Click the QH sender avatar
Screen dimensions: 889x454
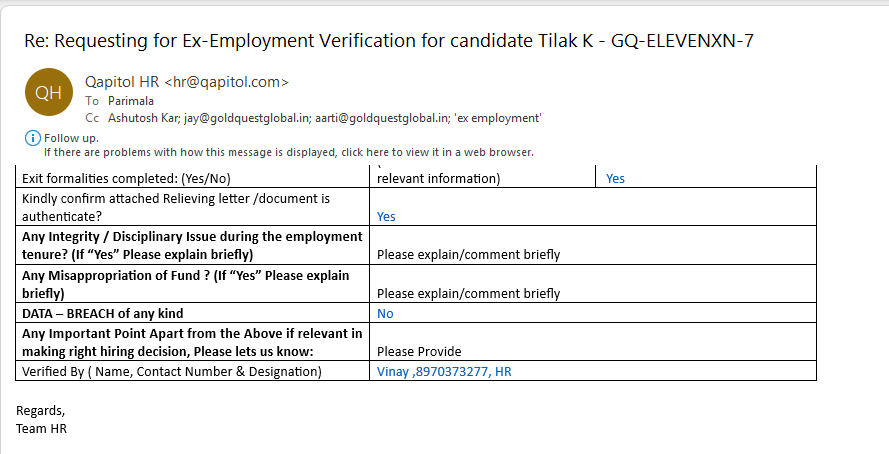(48, 93)
